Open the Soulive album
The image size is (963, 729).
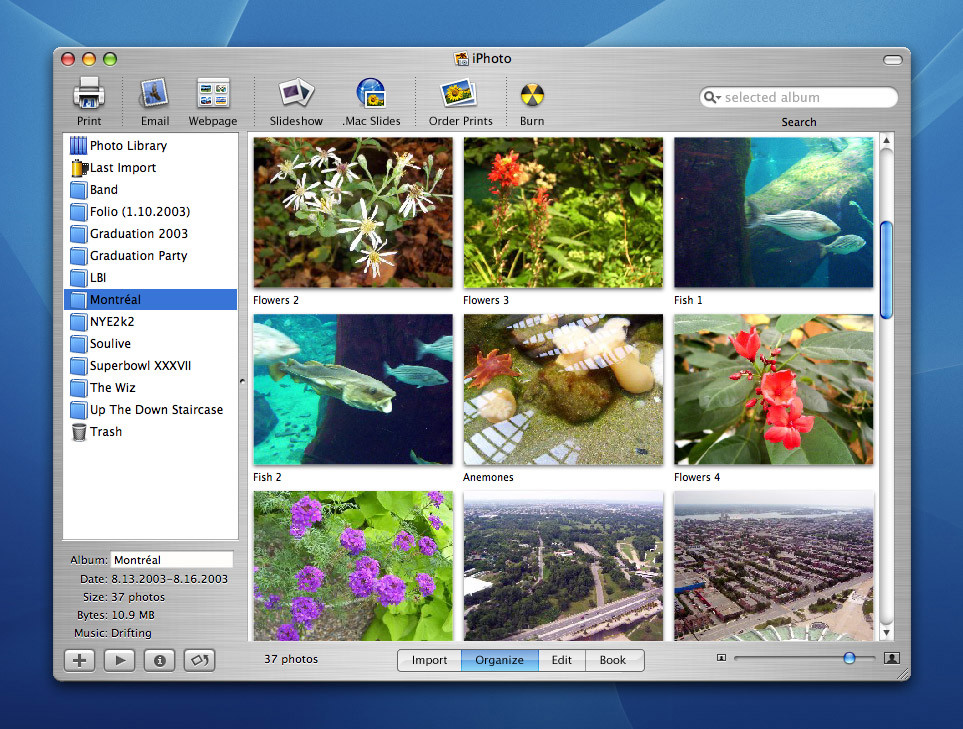[150, 344]
